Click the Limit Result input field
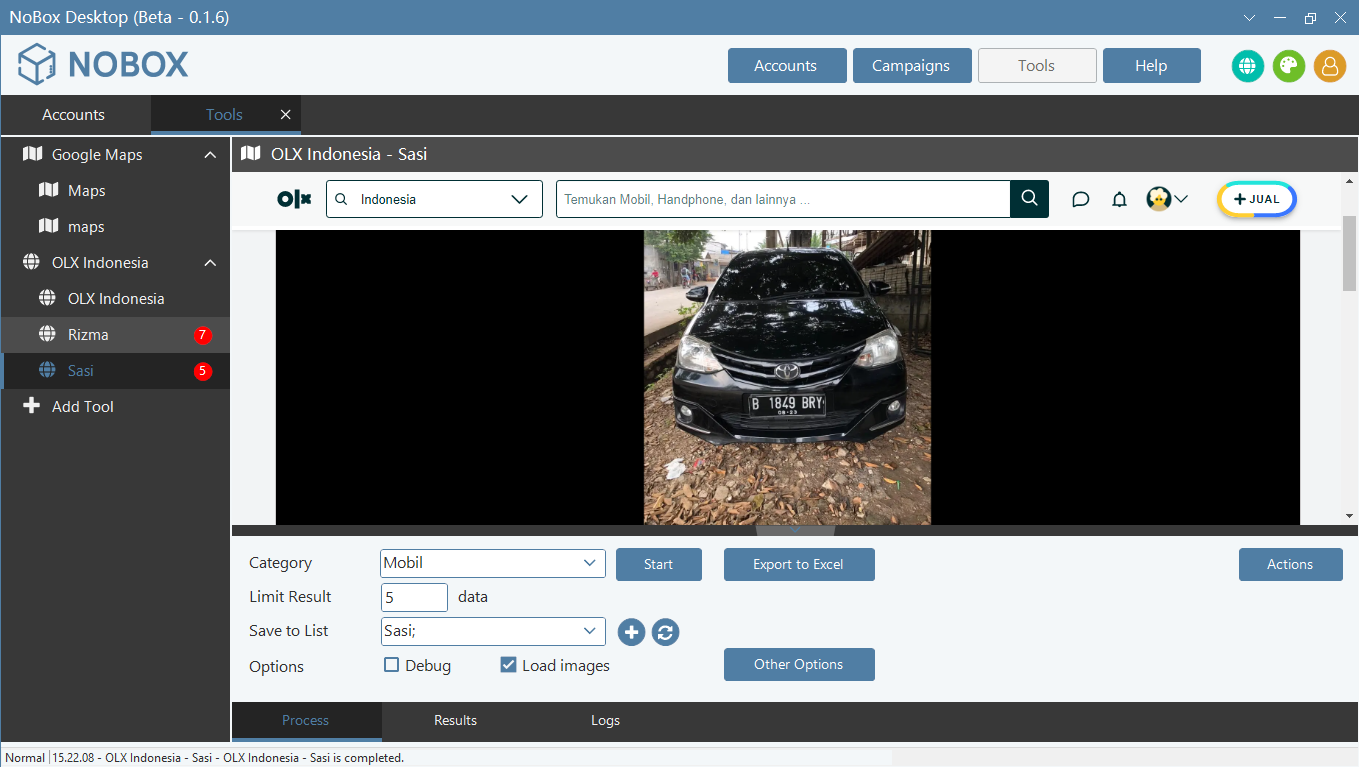 point(414,597)
